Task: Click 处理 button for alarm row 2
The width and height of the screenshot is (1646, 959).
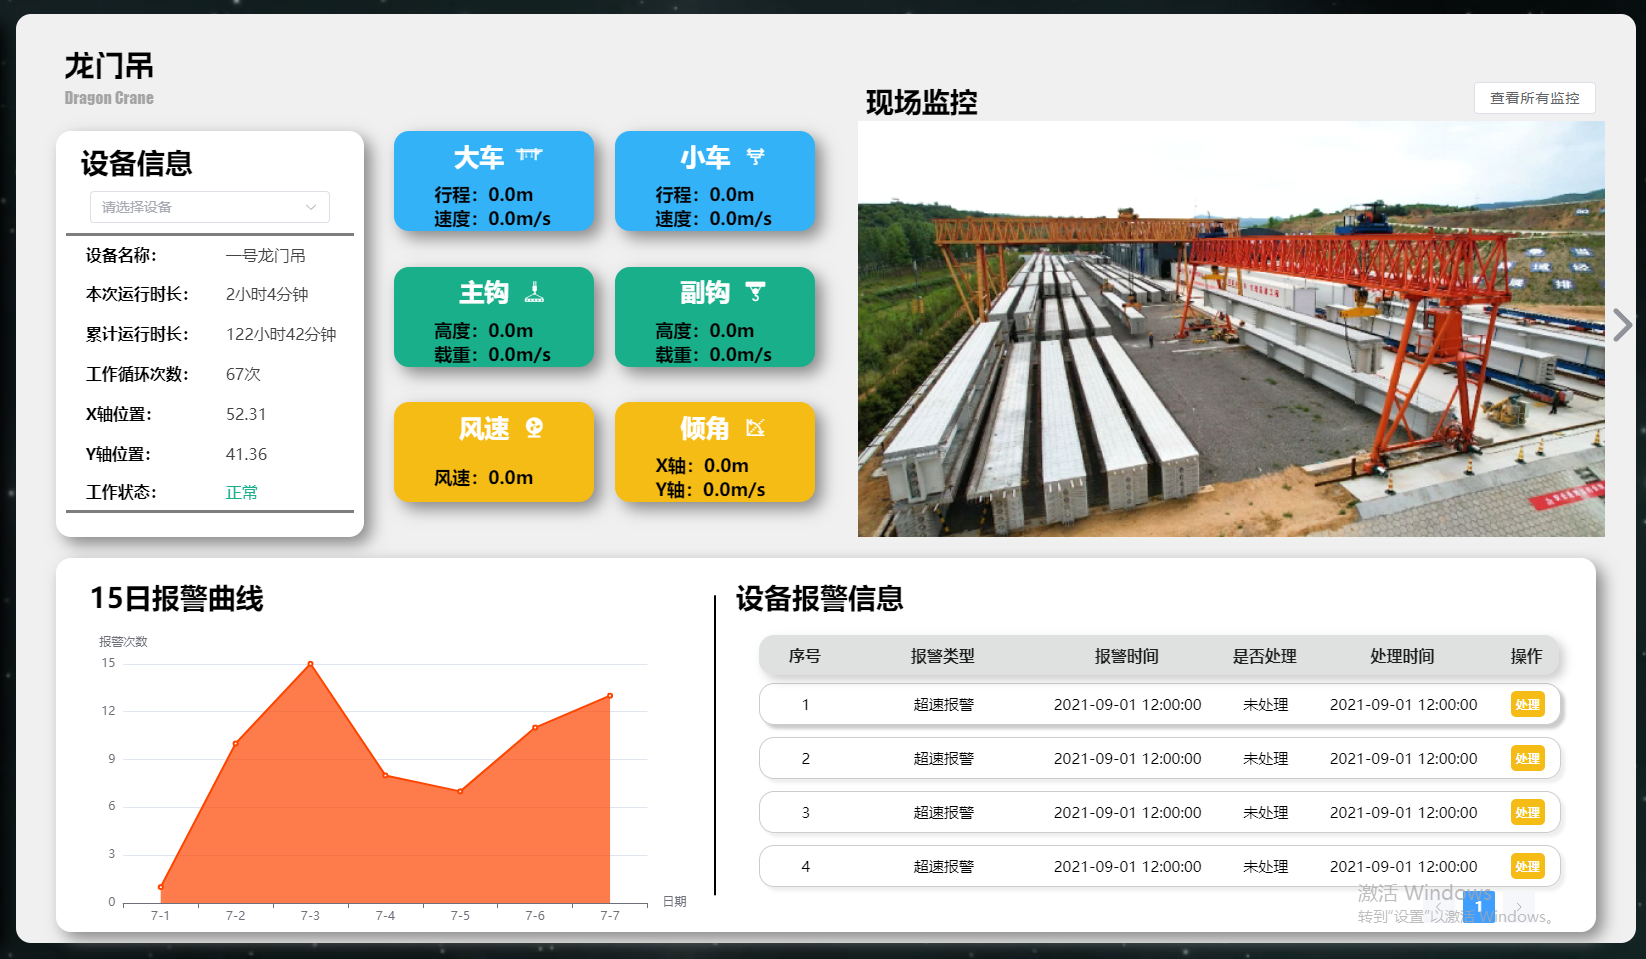Action: [x=1527, y=758]
